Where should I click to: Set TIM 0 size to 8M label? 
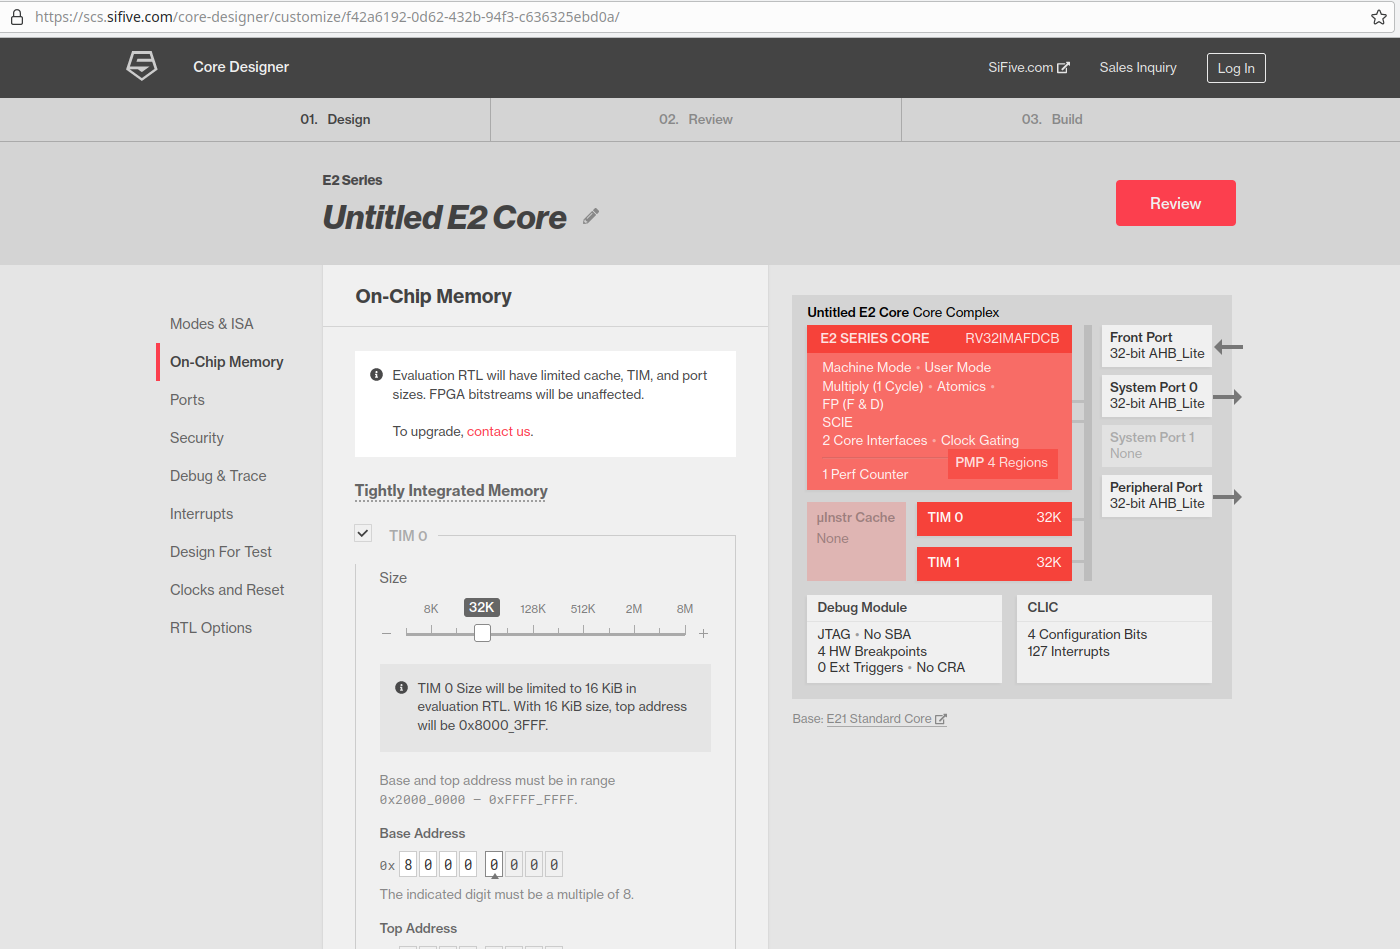(685, 608)
